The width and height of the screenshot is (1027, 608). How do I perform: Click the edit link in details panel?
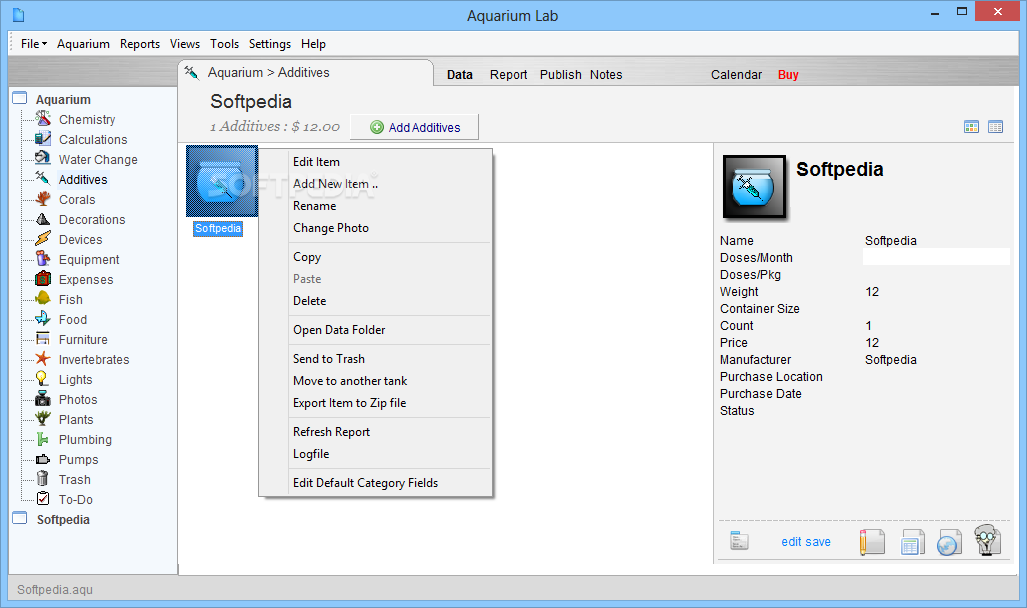[791, 542]
